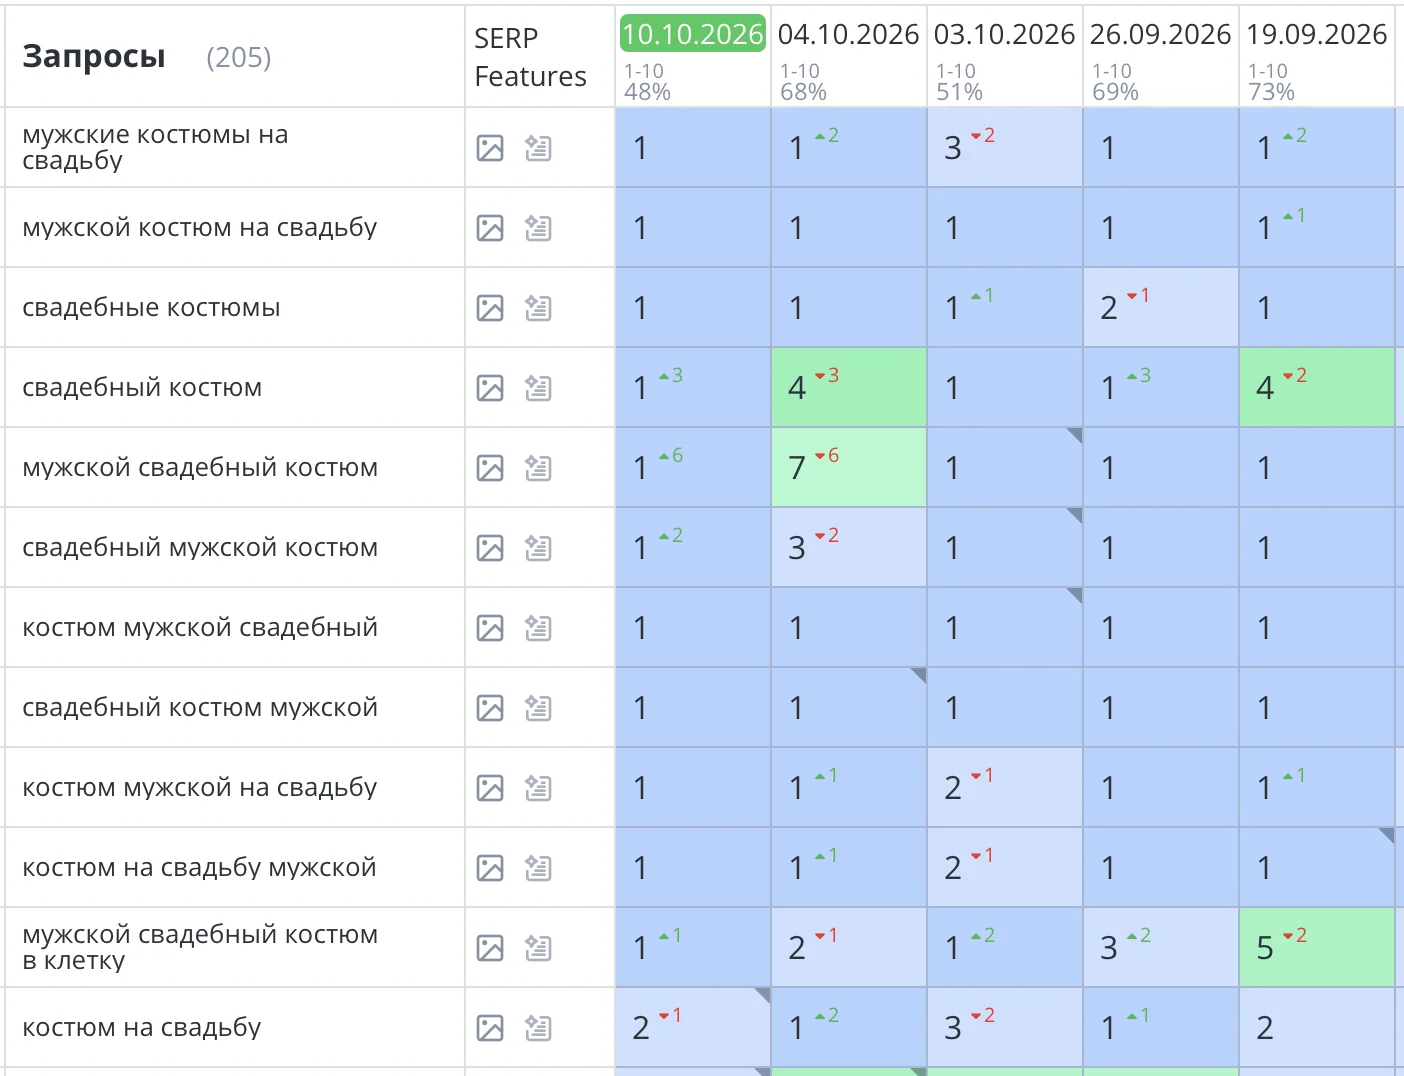The width and height of the screenshot is (1404, 1076).
Task: Click corner marker in 10.10.2026 cell of костюм на свадьбу
Action: point(762,995)
